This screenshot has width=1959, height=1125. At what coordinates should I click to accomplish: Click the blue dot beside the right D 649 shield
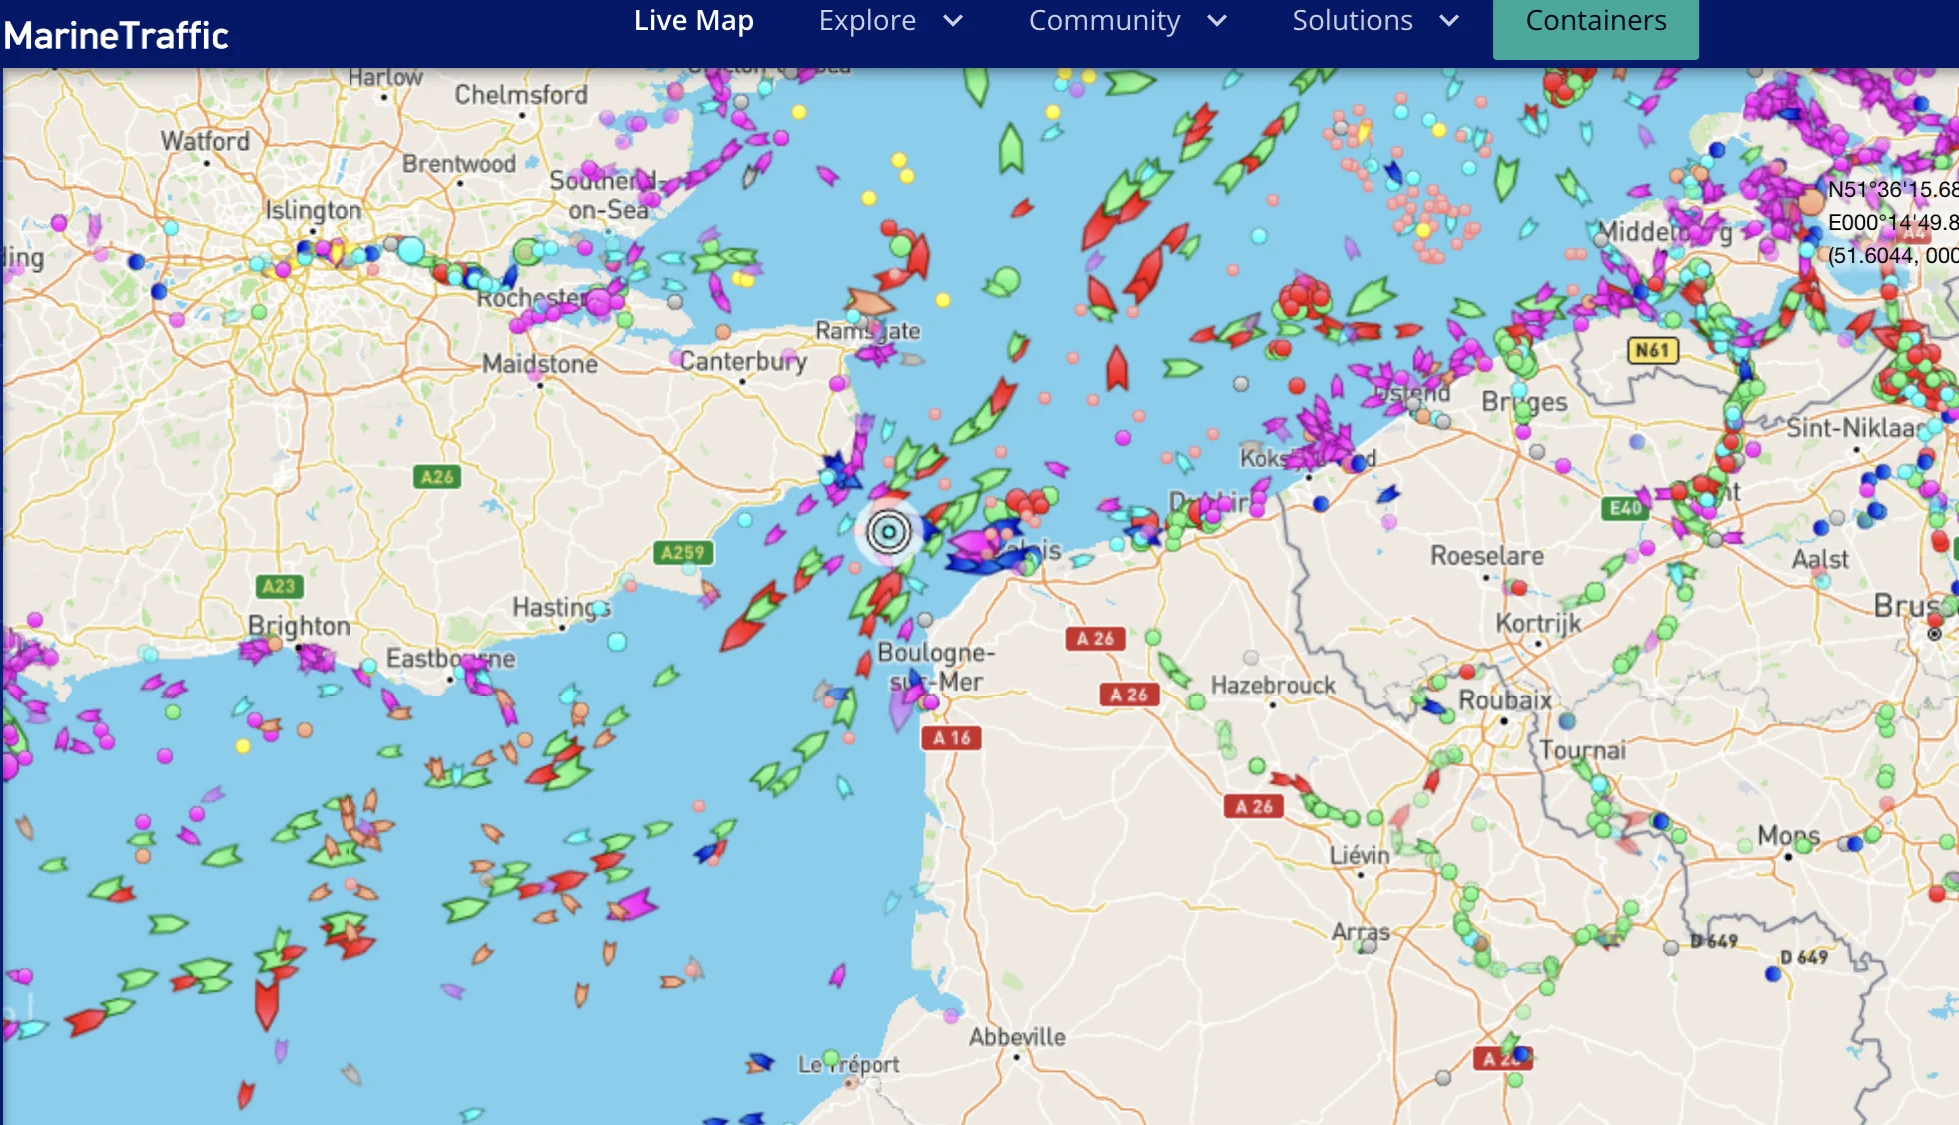pyautogui.click(x=1772, y=973)
